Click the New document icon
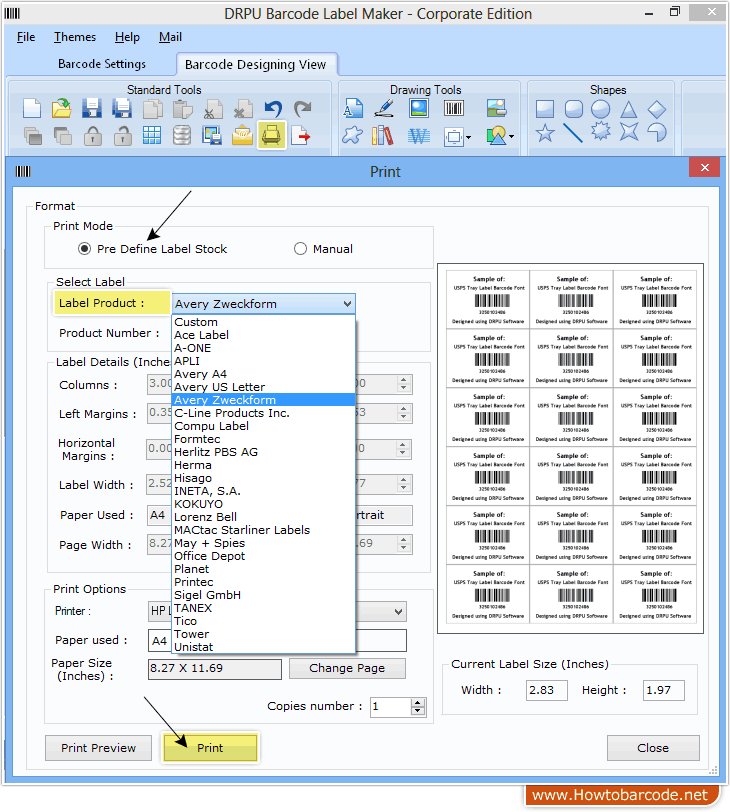Viewport: 730px width, 812px height. [x=32, y=109]
